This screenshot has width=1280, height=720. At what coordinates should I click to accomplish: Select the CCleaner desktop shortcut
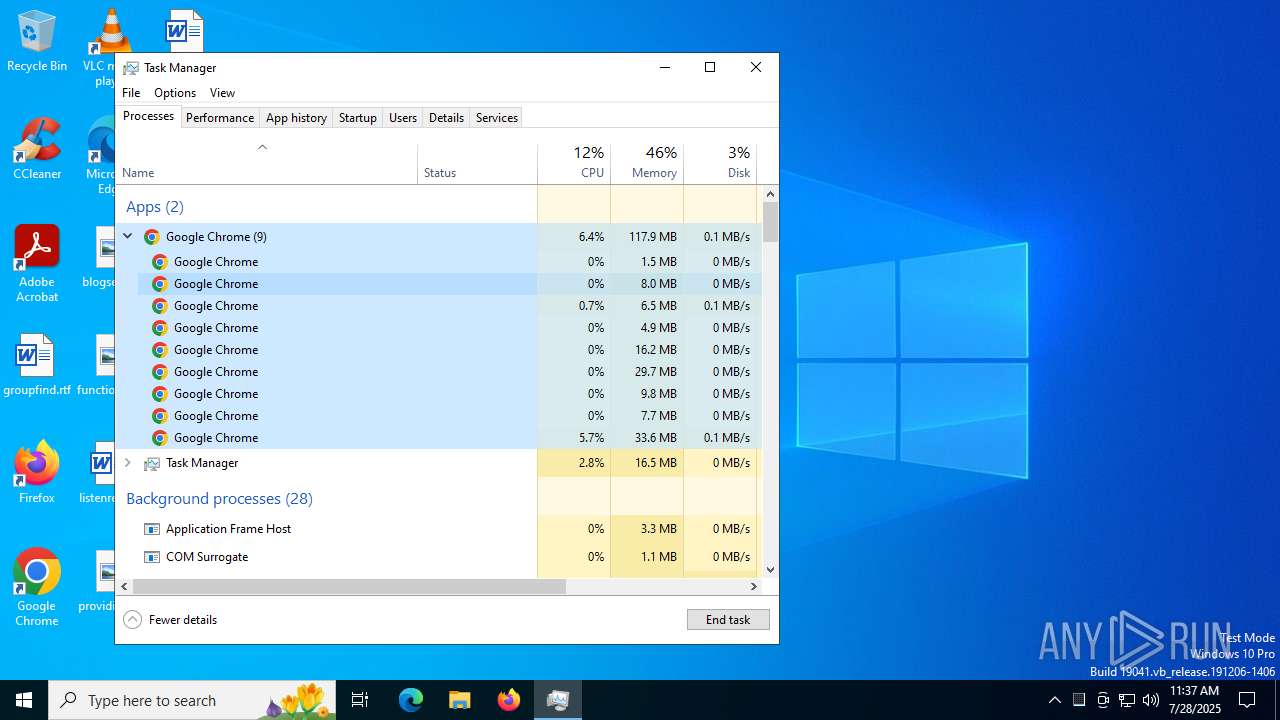point(37,148)
